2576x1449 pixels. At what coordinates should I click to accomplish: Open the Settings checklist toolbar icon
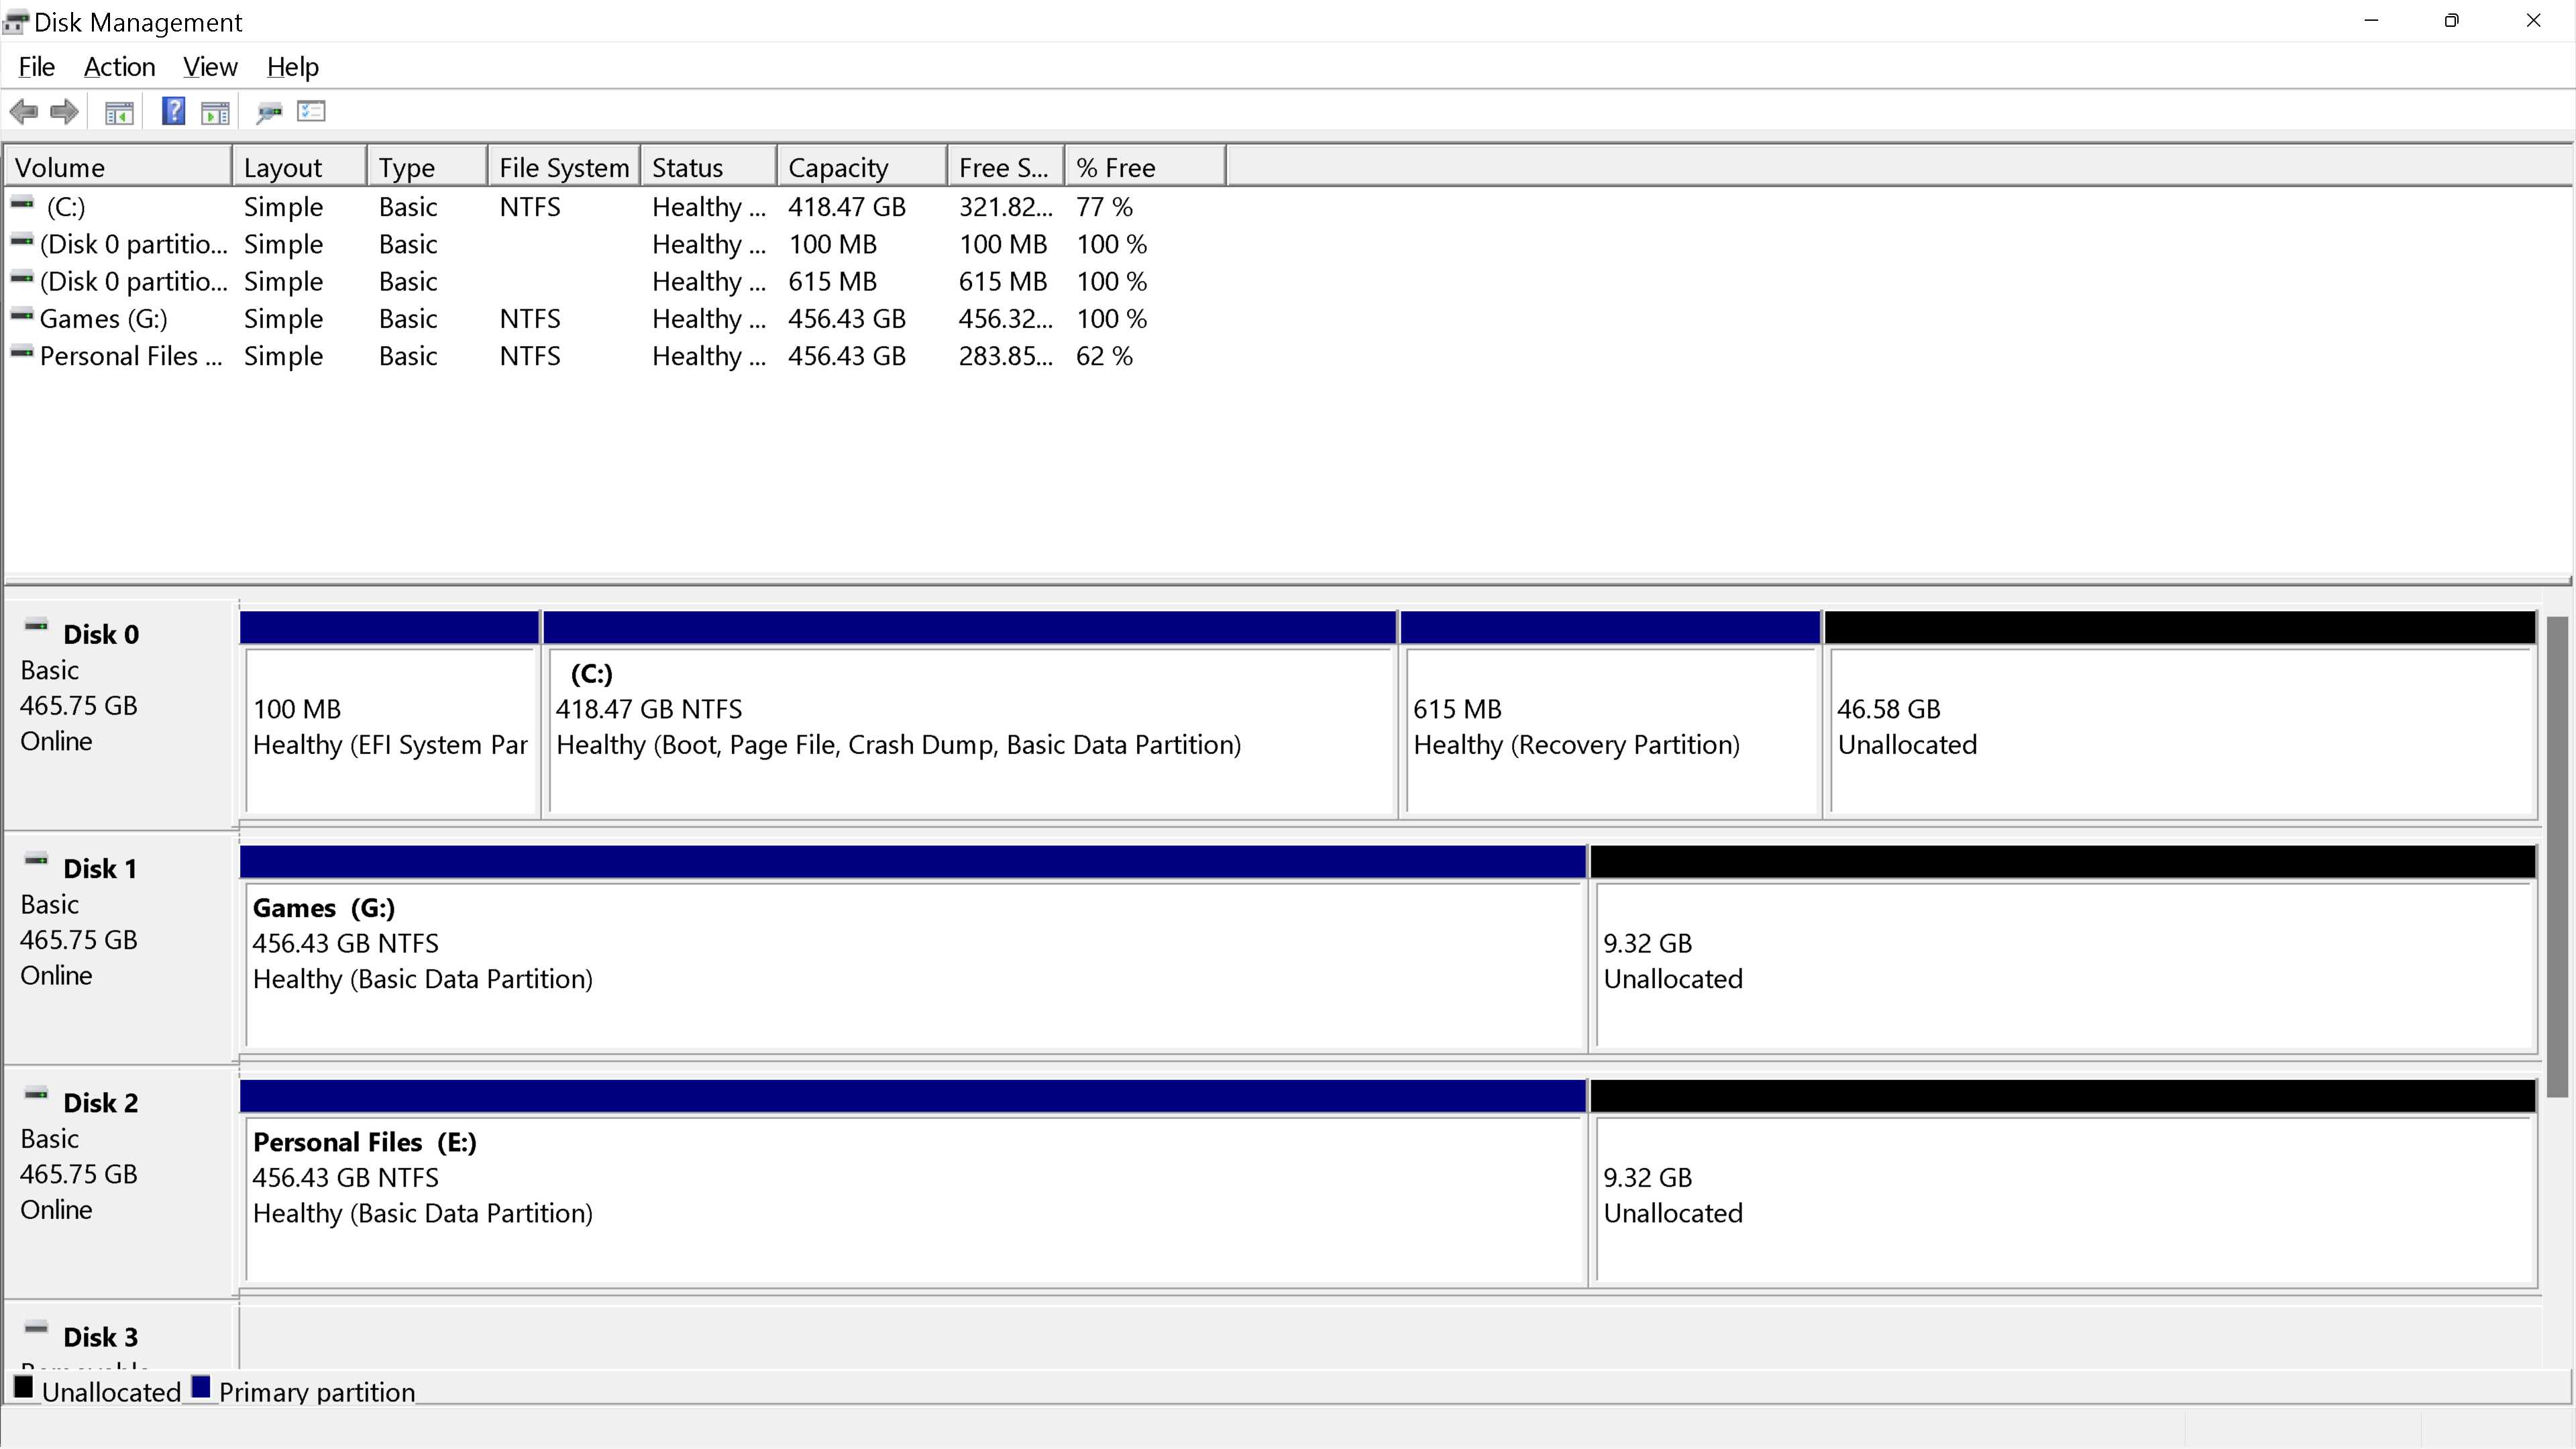pyautogui.click(x=311, y=112)
